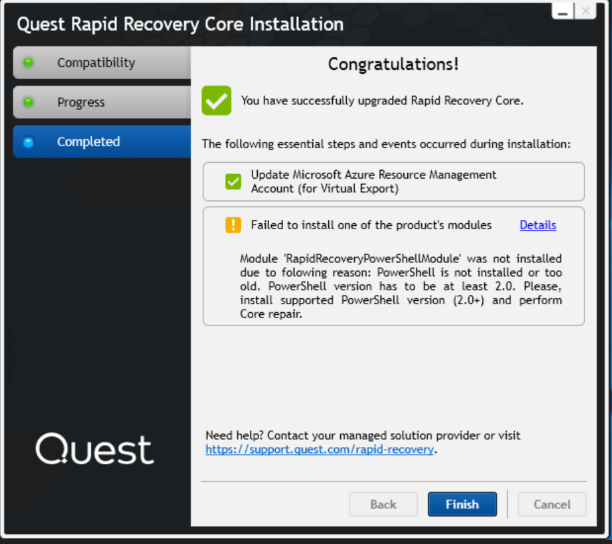Click the Quest Rapid Recovery Core Installation title
Image resolution: width=612 pixels, height=544 pixels.
pos(180,24)
